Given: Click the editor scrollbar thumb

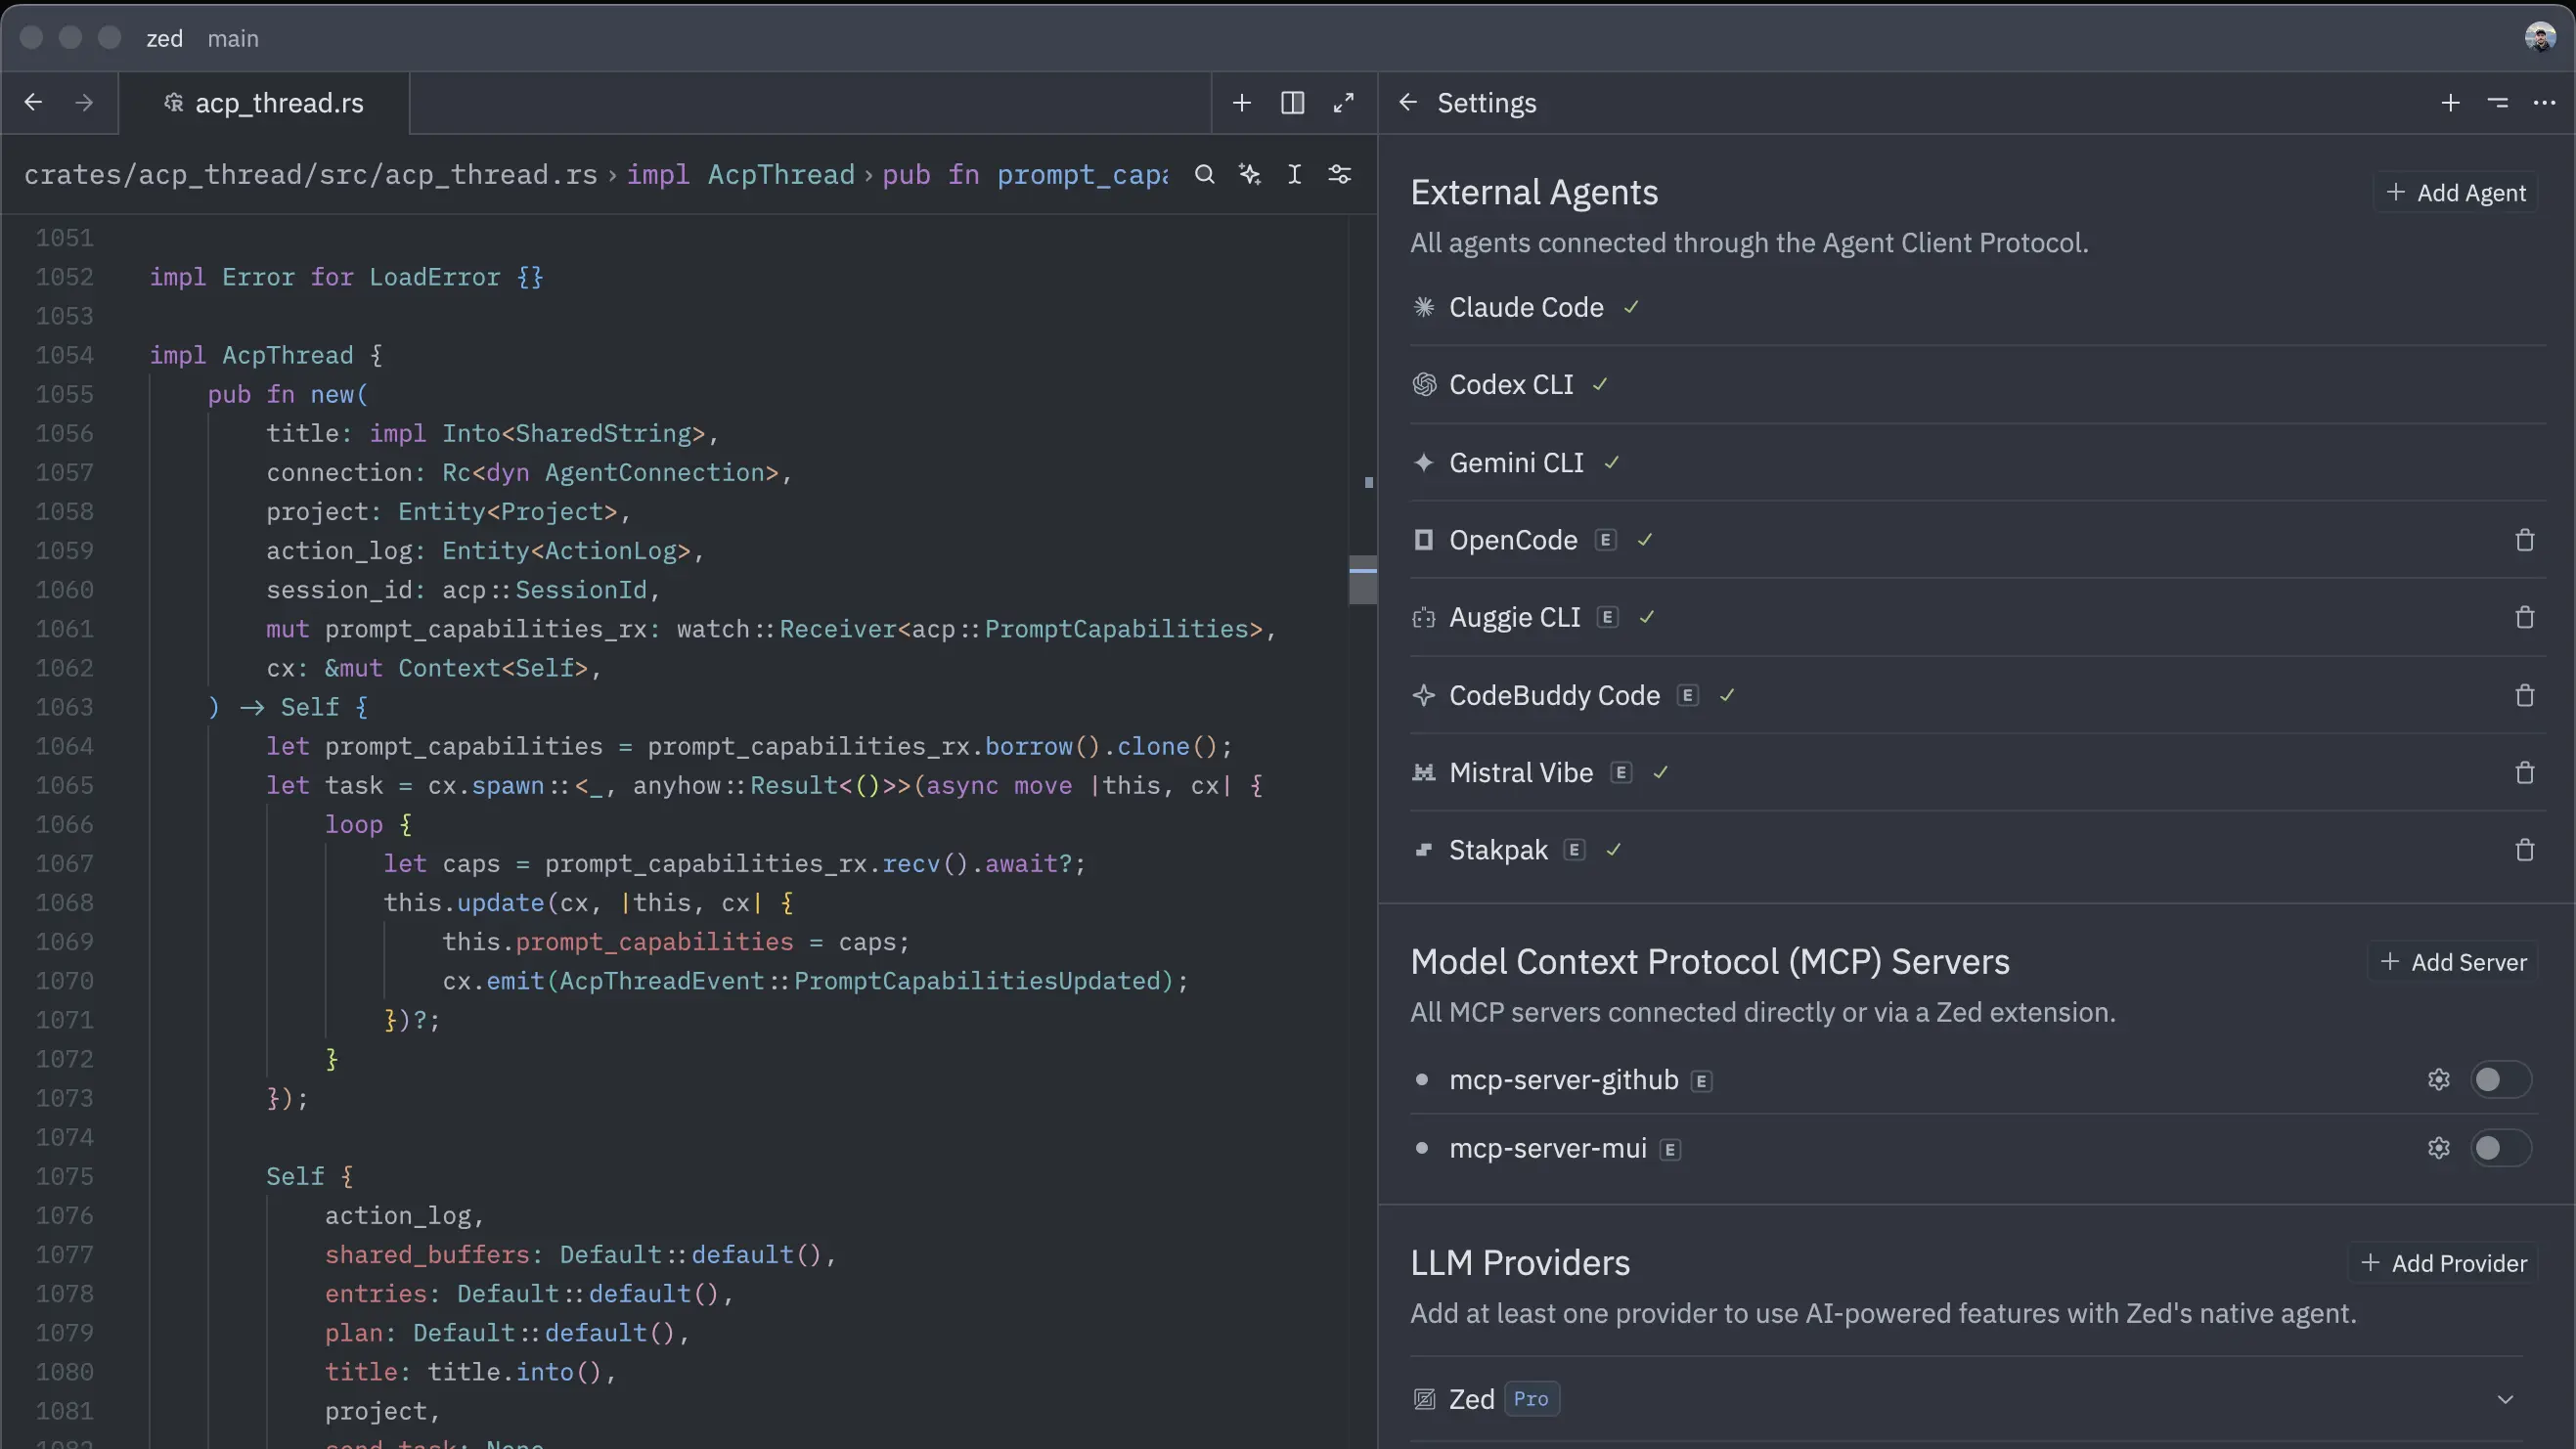Looking at the screenshot, I should pos(1362,580).
